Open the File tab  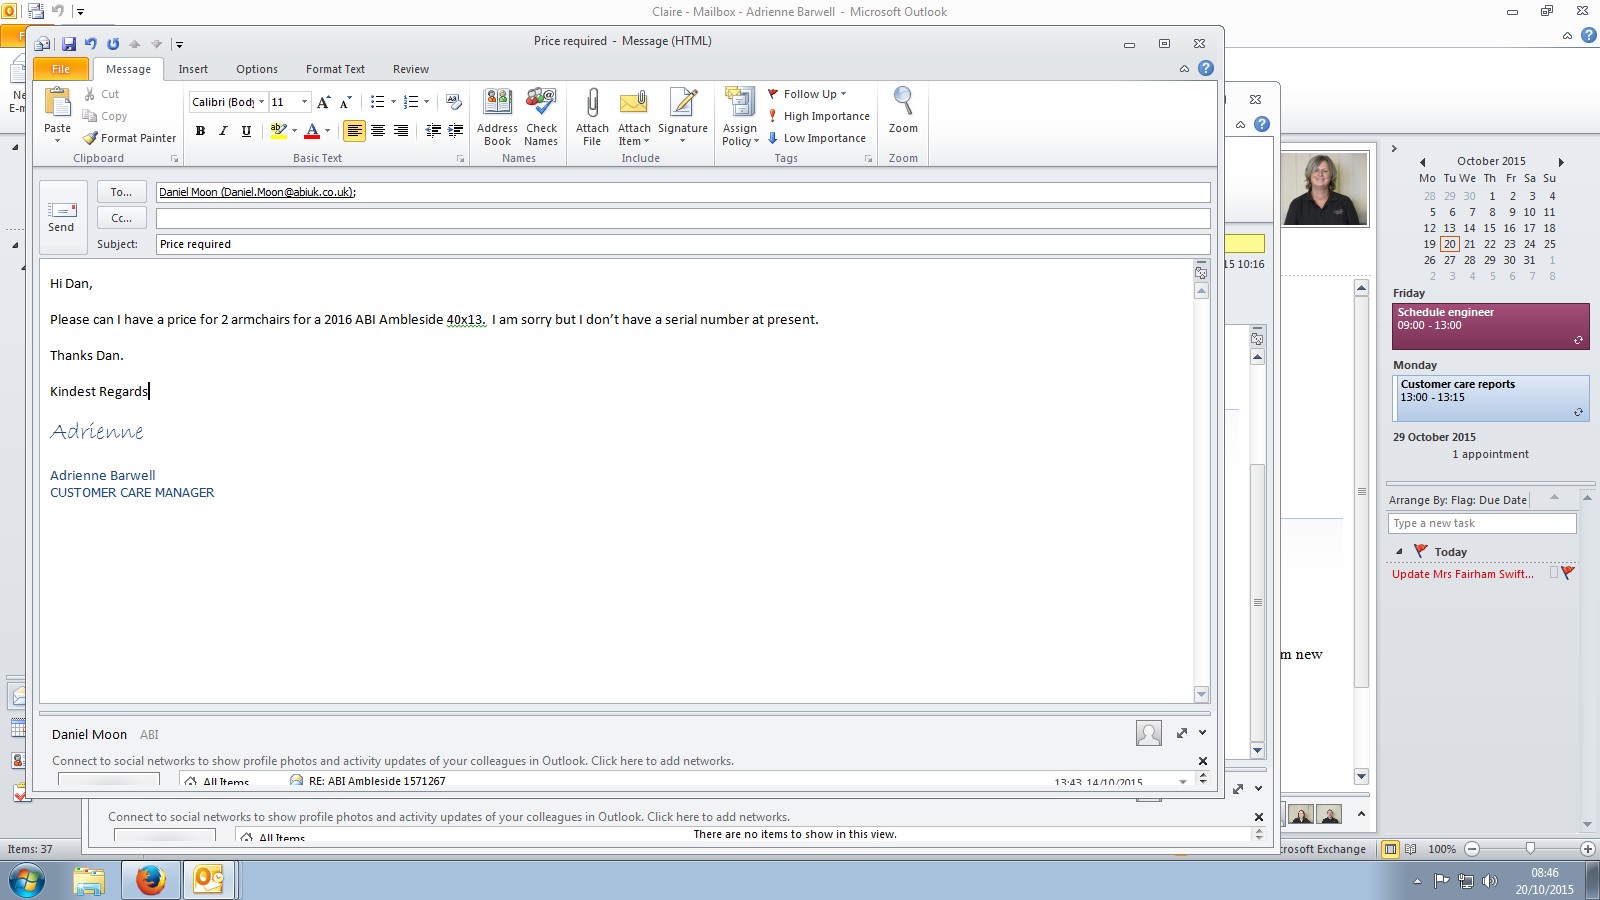pyautogui.click(x=61, y=69)
